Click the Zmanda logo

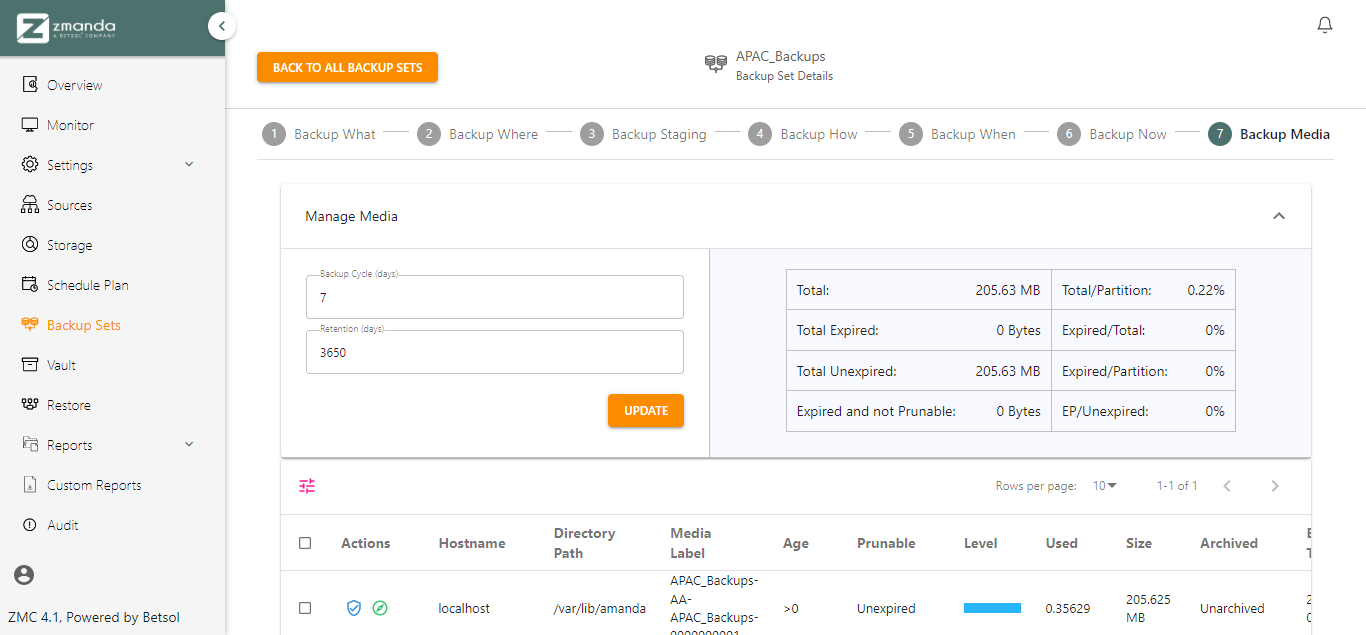[66, 28]
